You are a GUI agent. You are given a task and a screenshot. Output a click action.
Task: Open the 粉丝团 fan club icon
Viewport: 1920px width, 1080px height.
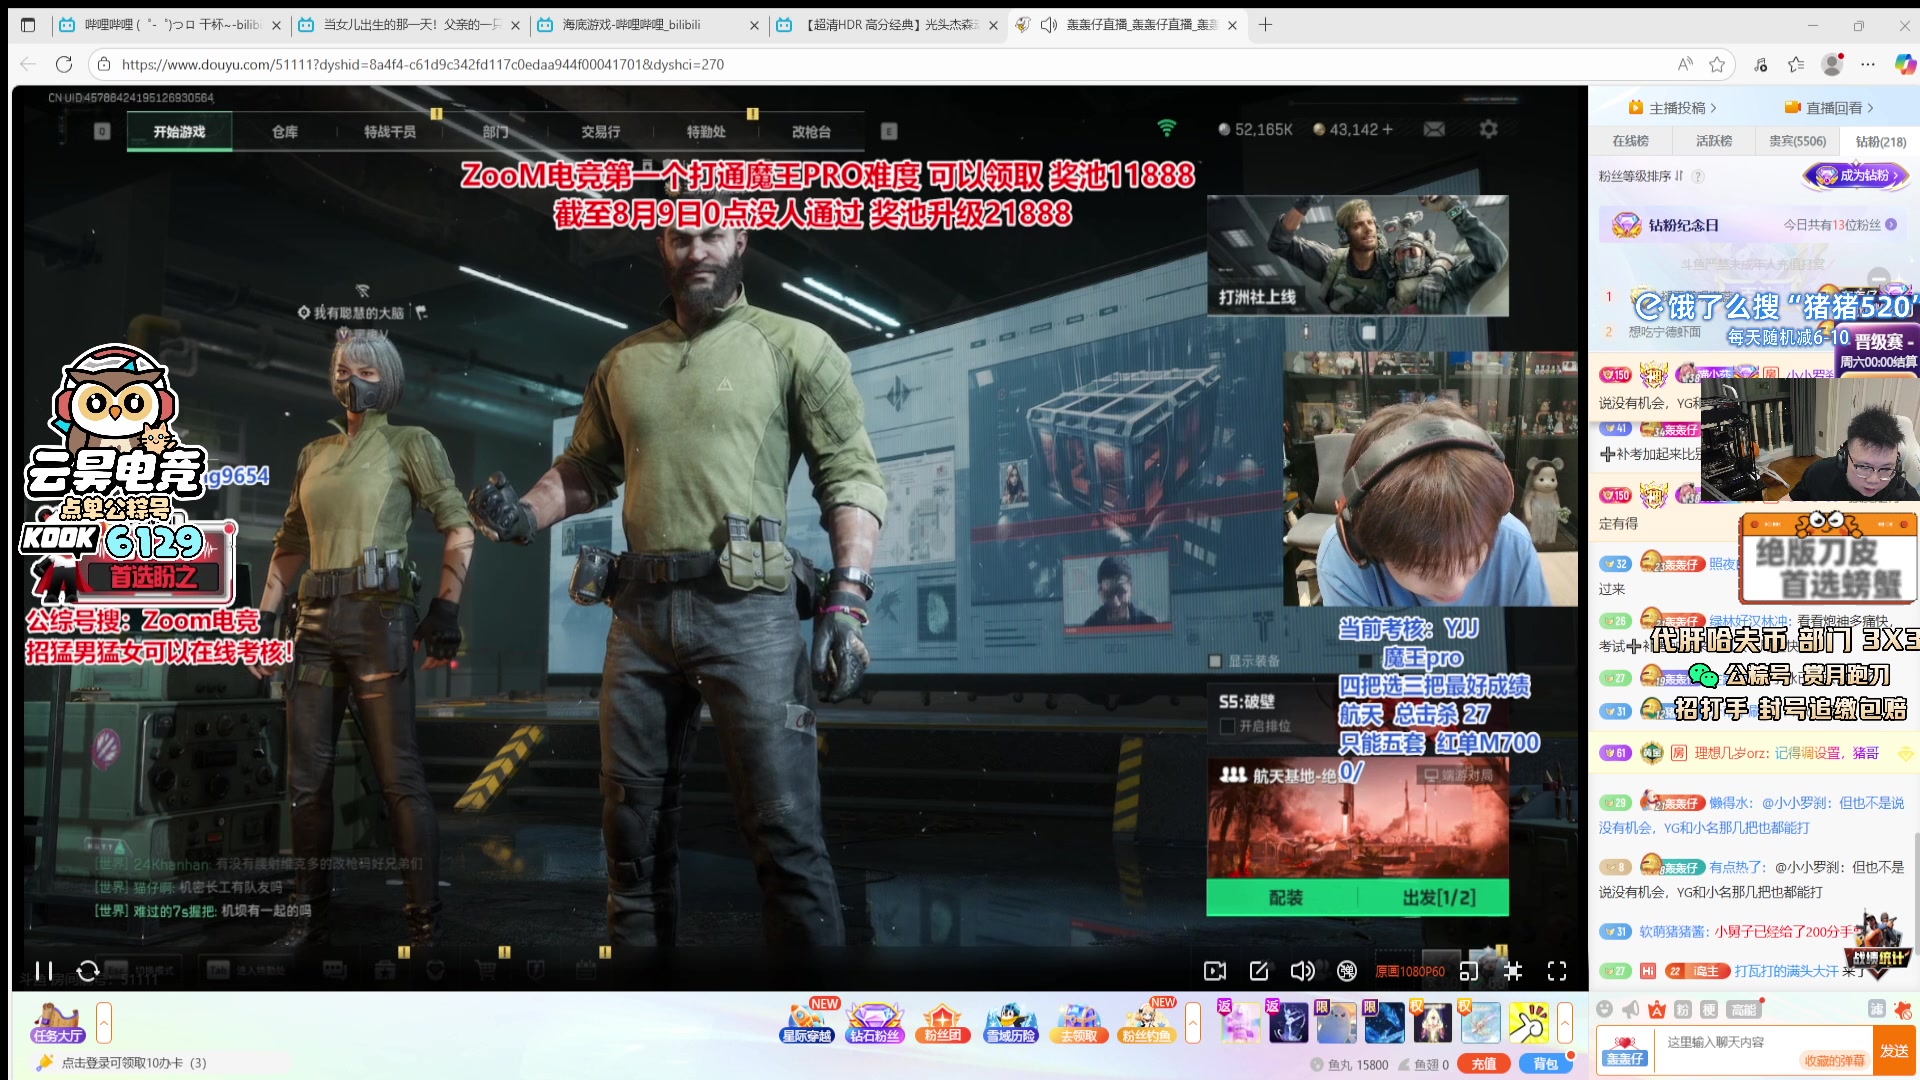(942, 1023)
